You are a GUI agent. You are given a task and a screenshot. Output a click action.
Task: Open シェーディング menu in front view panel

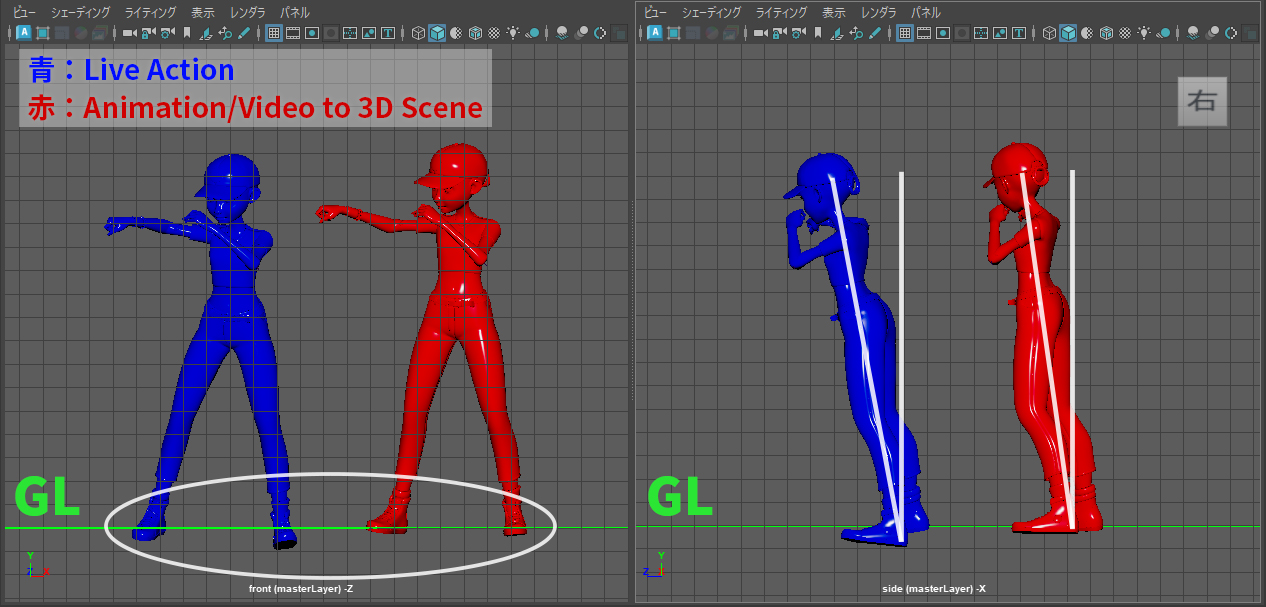(82, 13)
